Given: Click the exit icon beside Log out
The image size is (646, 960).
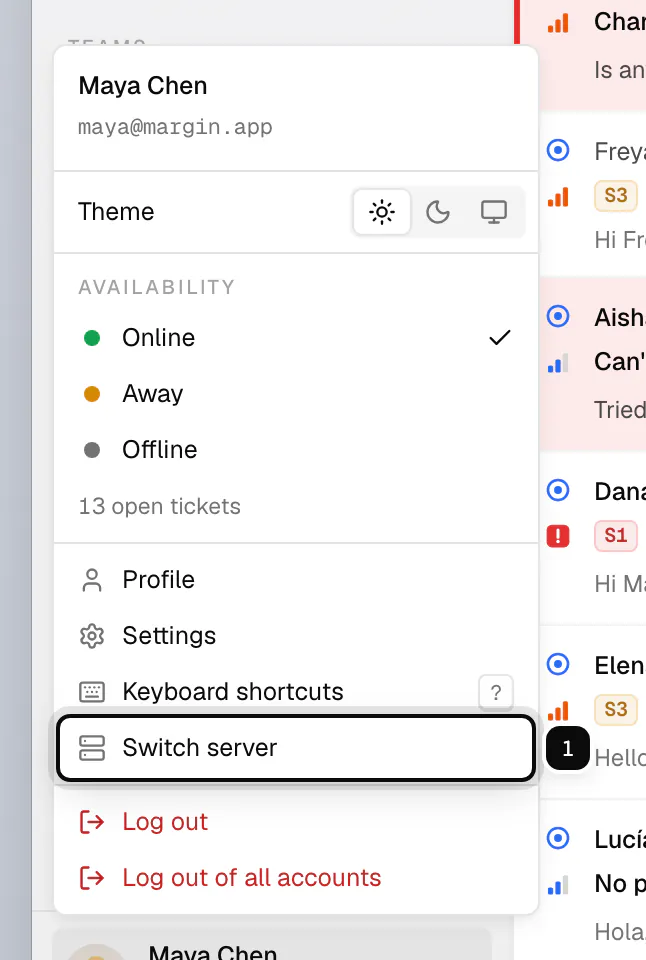Looking at the screenshot, I should click(x=92, y=822).
